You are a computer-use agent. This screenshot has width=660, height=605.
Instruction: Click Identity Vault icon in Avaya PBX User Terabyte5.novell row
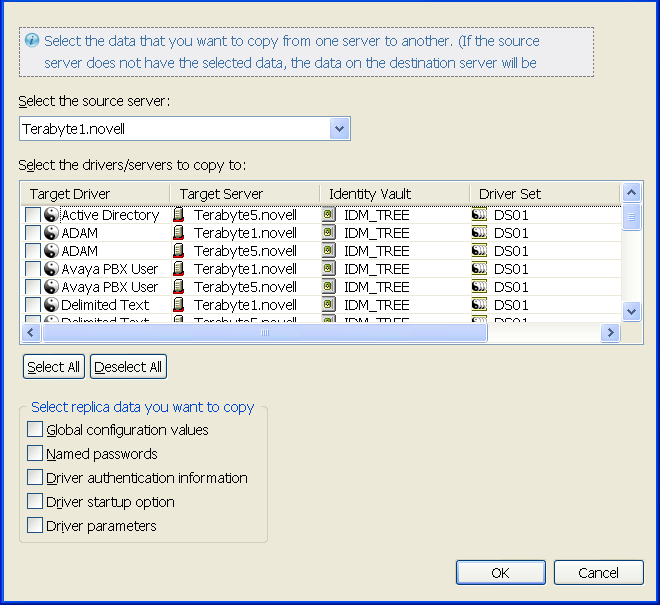(x=328, y=286)
